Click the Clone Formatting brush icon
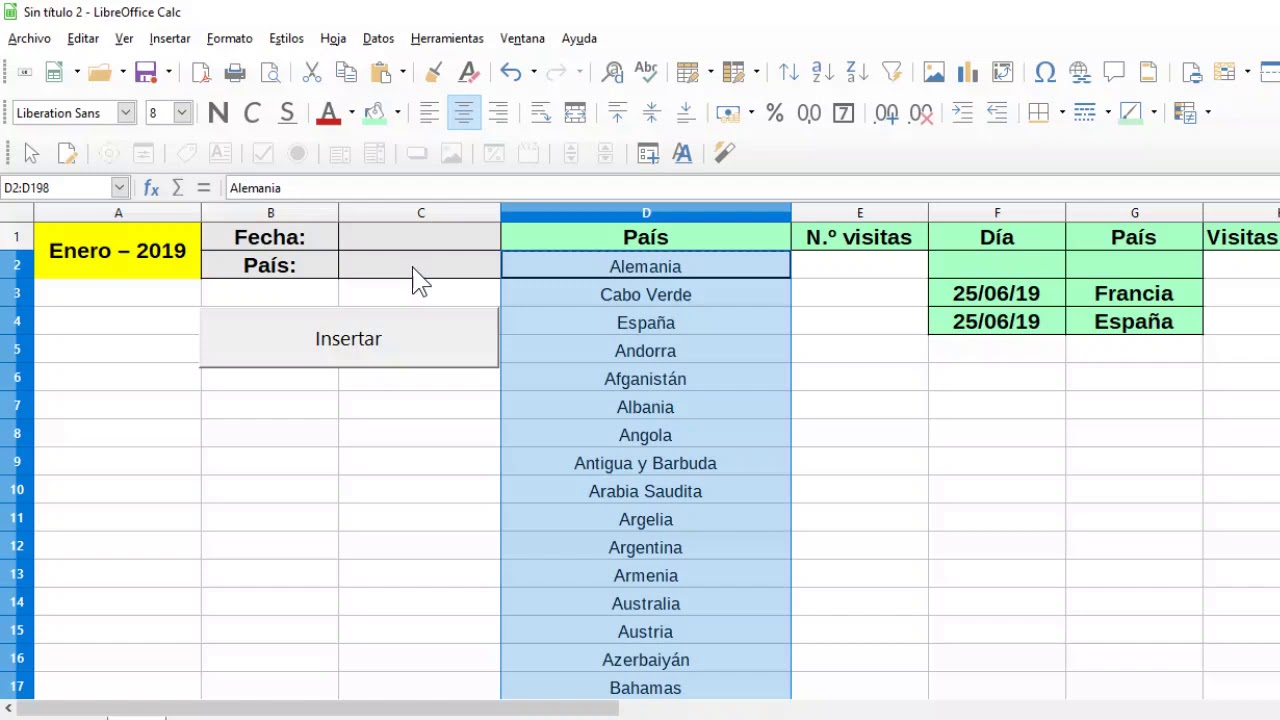 pyautogui.click(x=433, y=72)
